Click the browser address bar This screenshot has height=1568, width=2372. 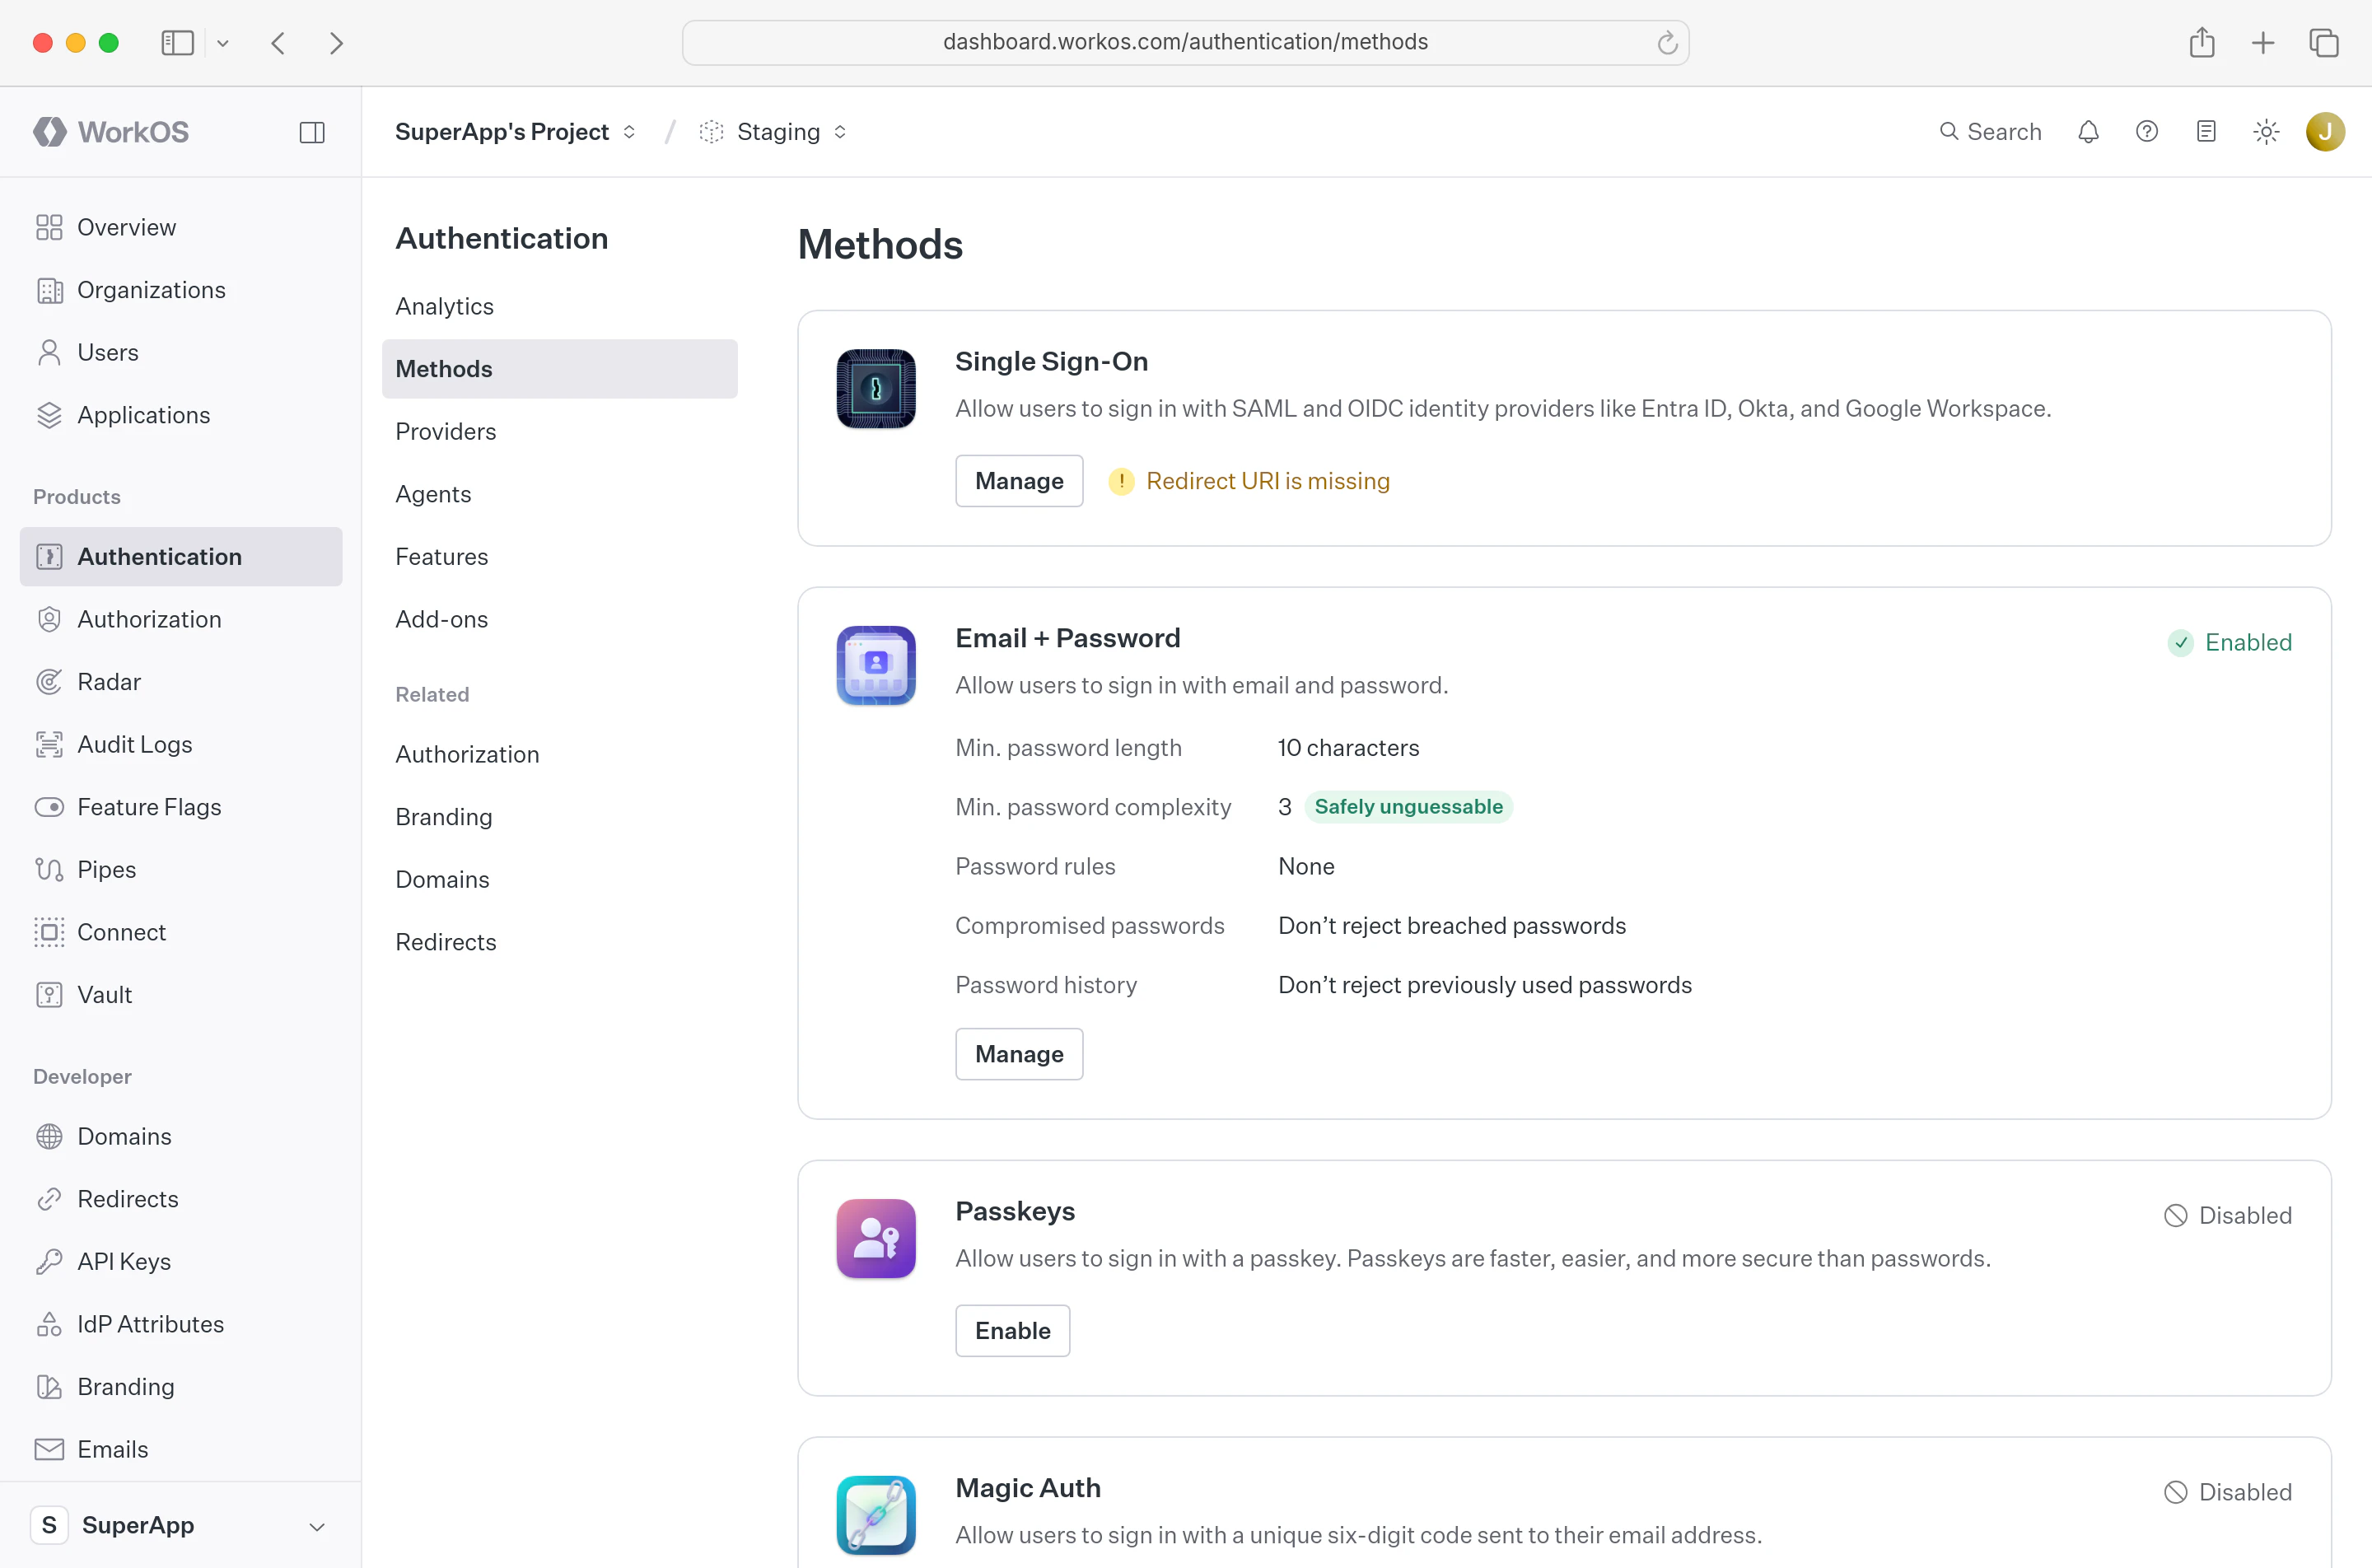pos(1185,42)
